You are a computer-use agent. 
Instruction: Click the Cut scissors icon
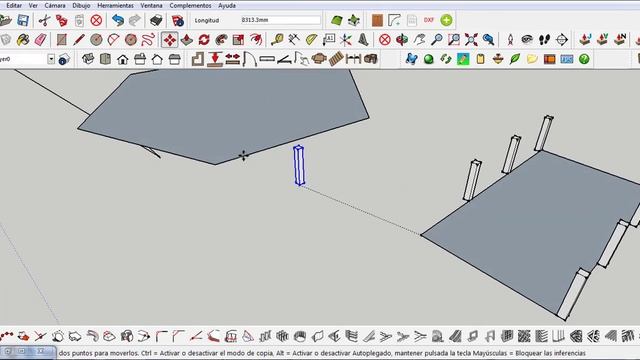[x=44, y=20]
